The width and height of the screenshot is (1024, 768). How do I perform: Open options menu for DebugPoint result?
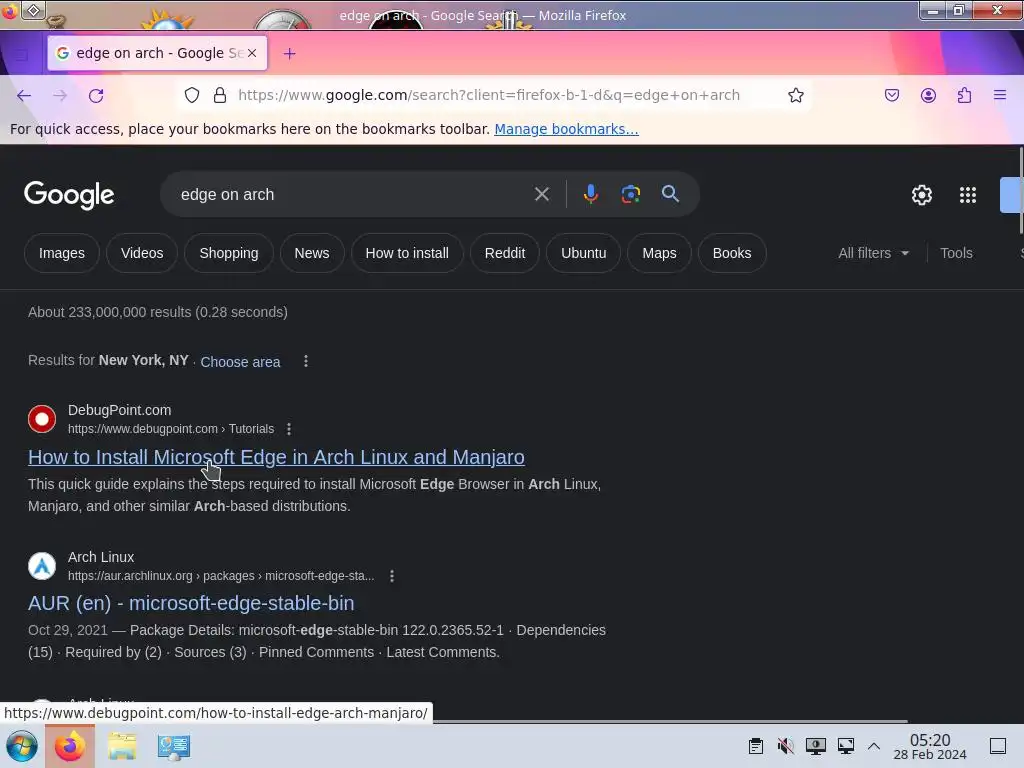(289, 429)
